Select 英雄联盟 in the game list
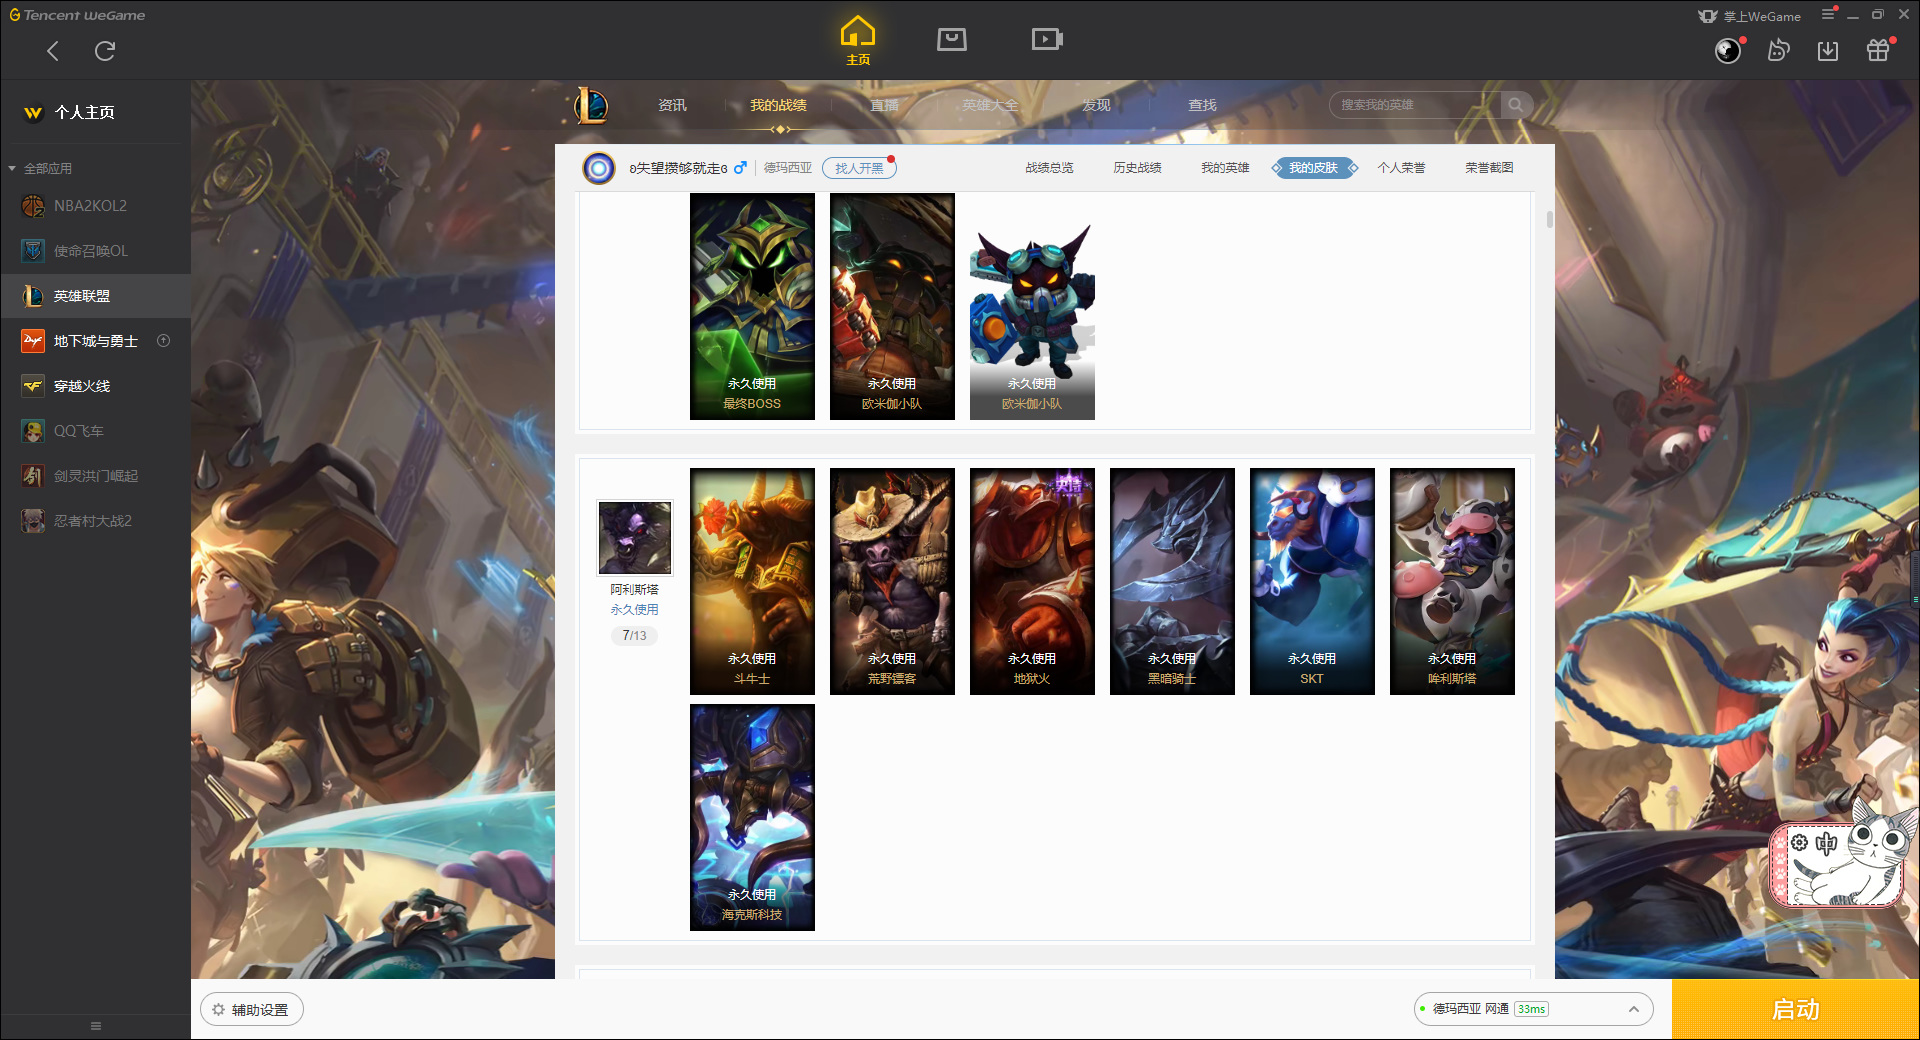Viewport: 1920px width, 1040px height. 96,296
